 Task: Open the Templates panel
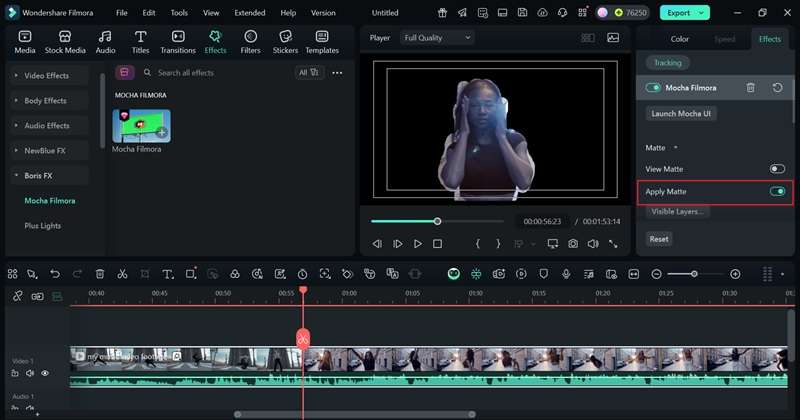(x=322, y=42)
